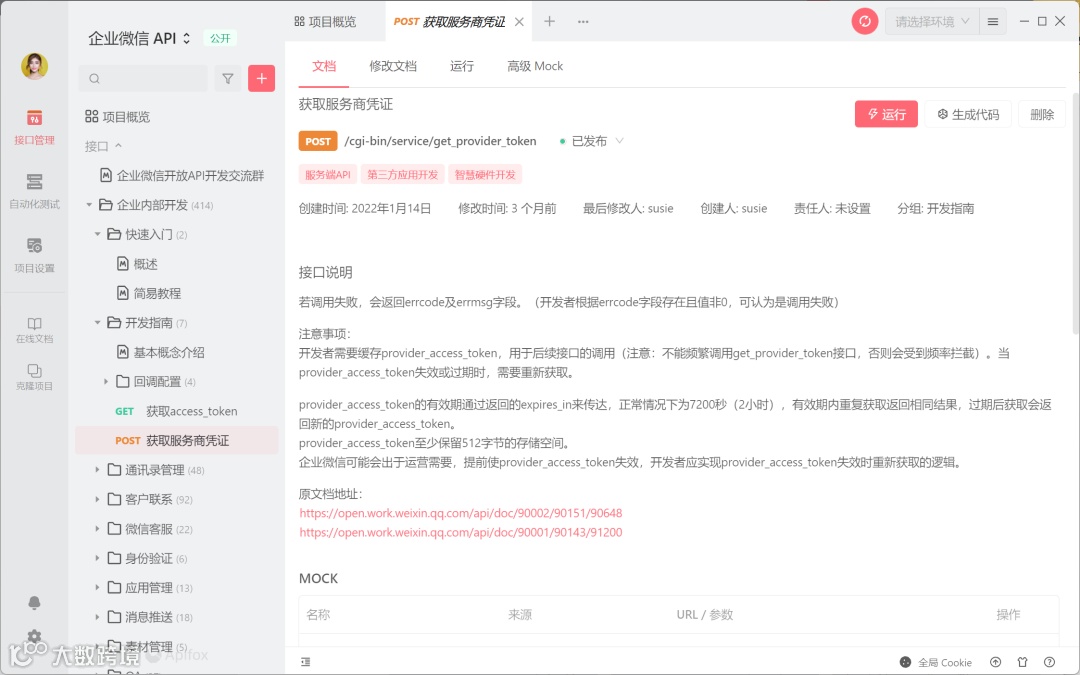Toggle sidebar collapse icon at bottom
1080x675 pixels.
click(305, 662)
